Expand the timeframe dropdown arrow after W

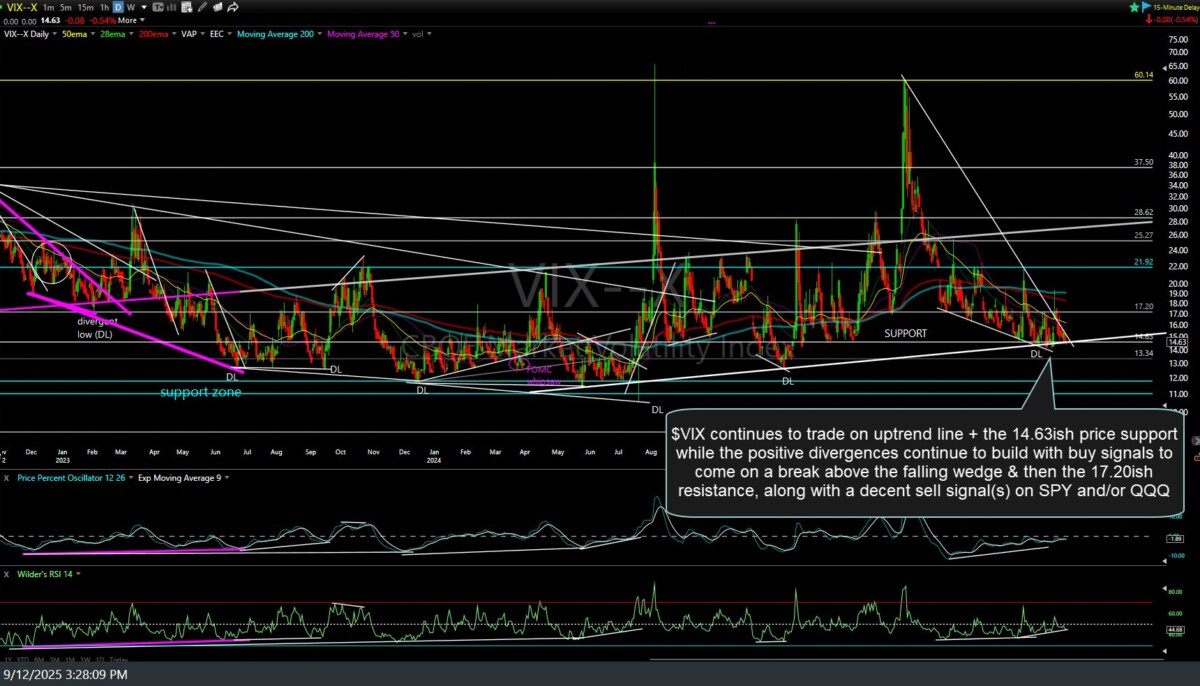click(146, 8)
